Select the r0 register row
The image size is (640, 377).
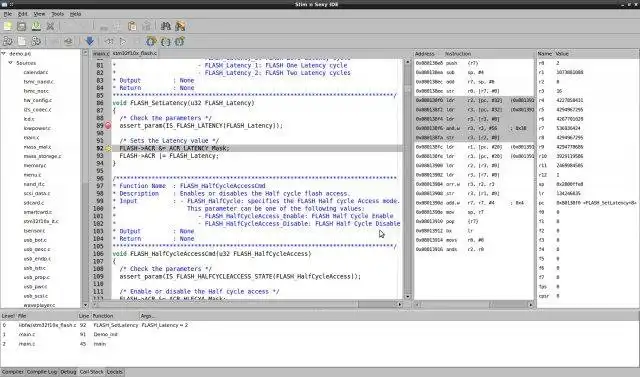[x=588, y=63]
